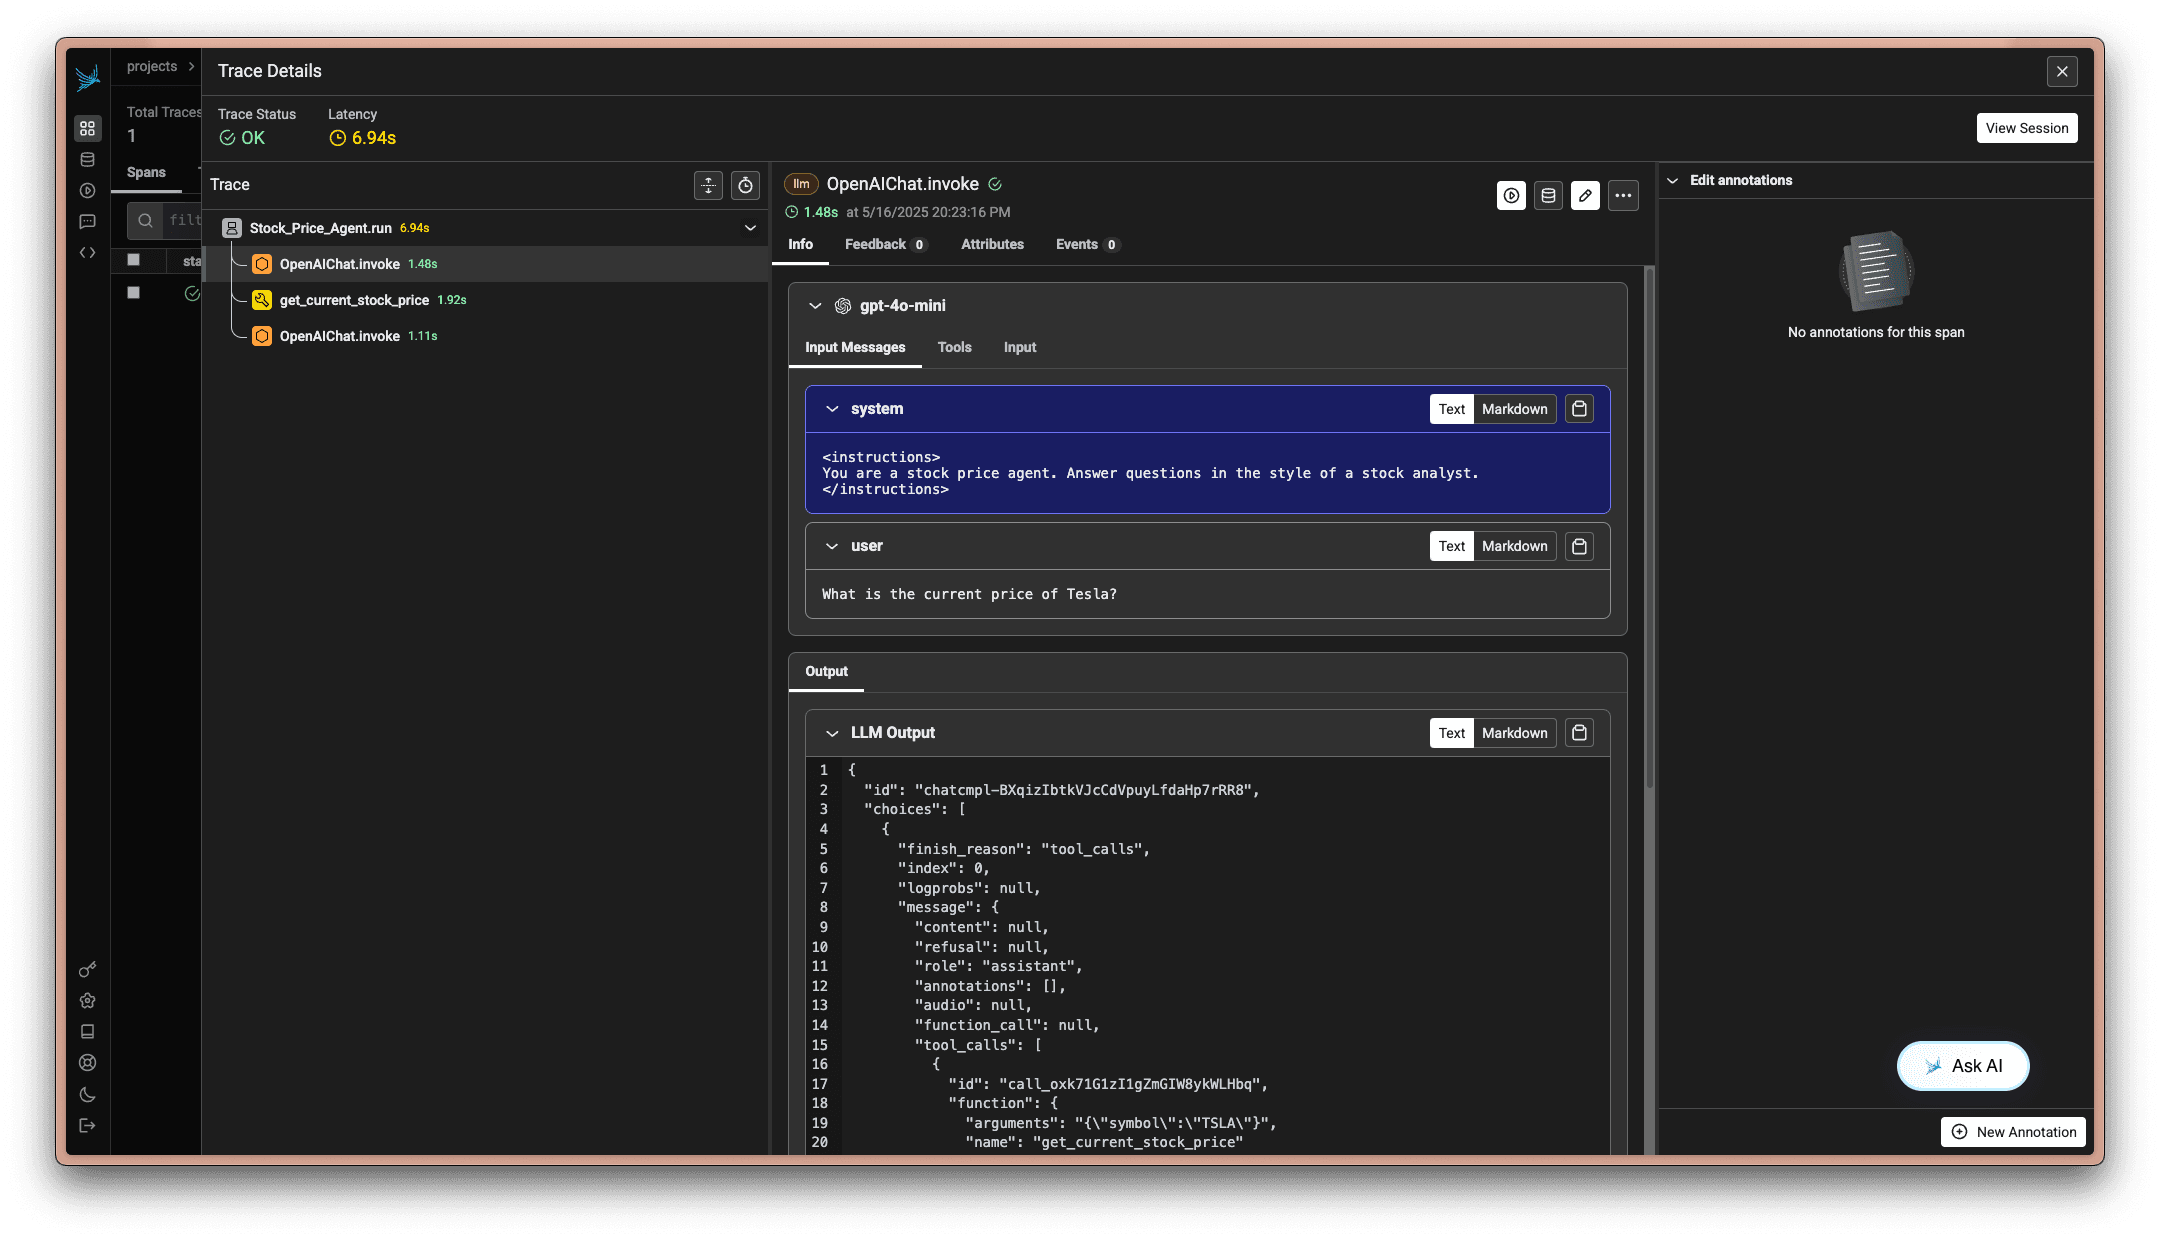Copy the user message with clipboard icon
This screenshot has width=2160, height=1239.
1579,546
